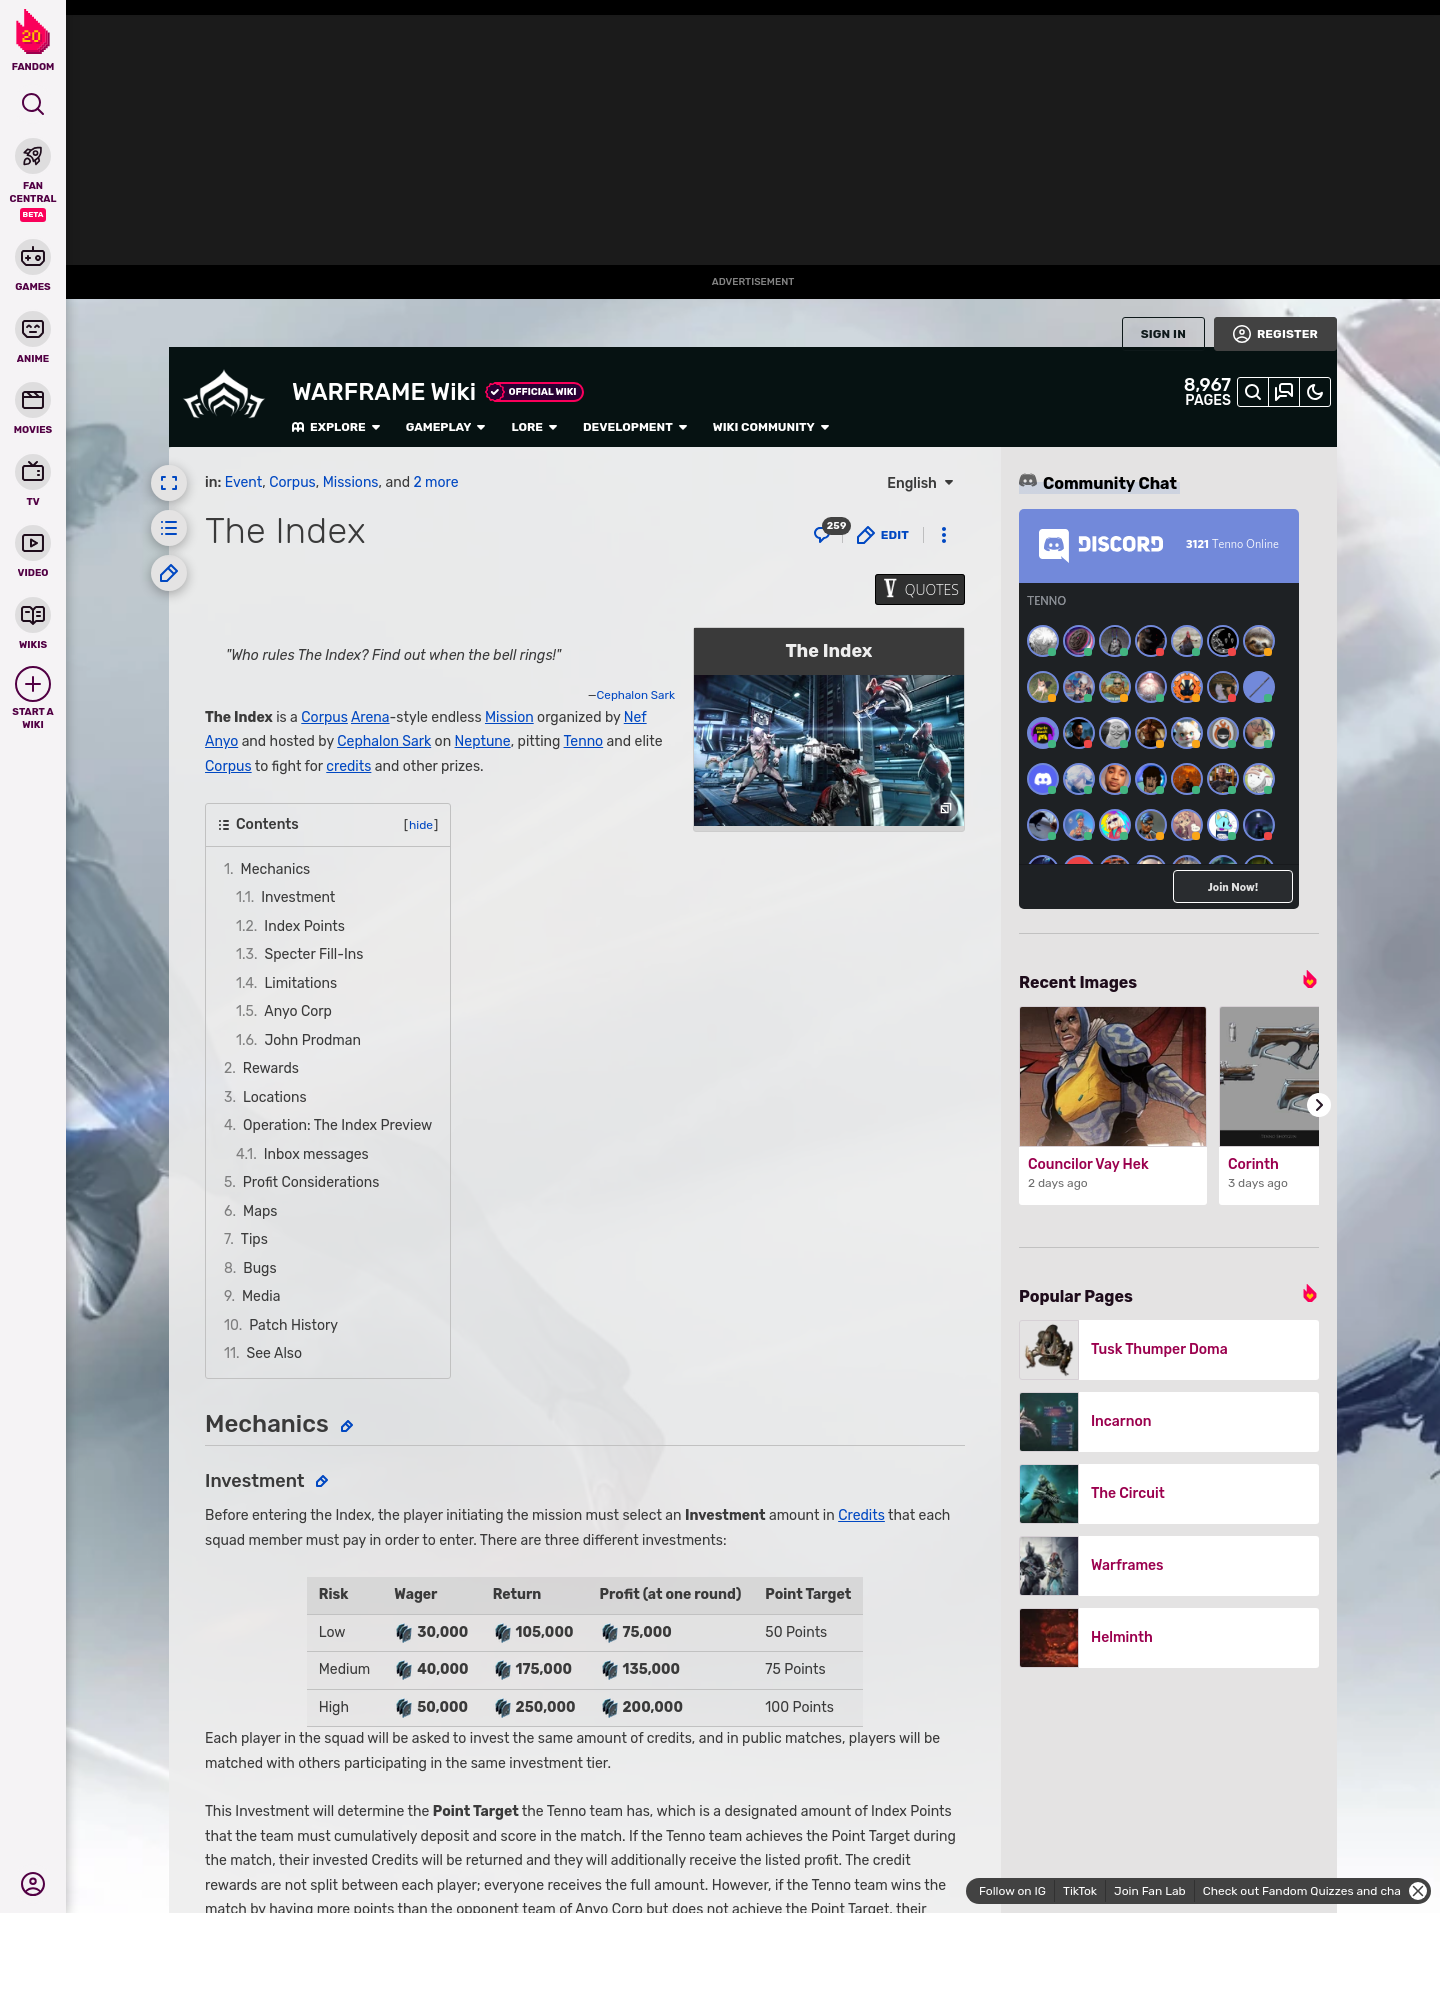
Task: Click the Discord logo banner
Action: click(1101, 545)
